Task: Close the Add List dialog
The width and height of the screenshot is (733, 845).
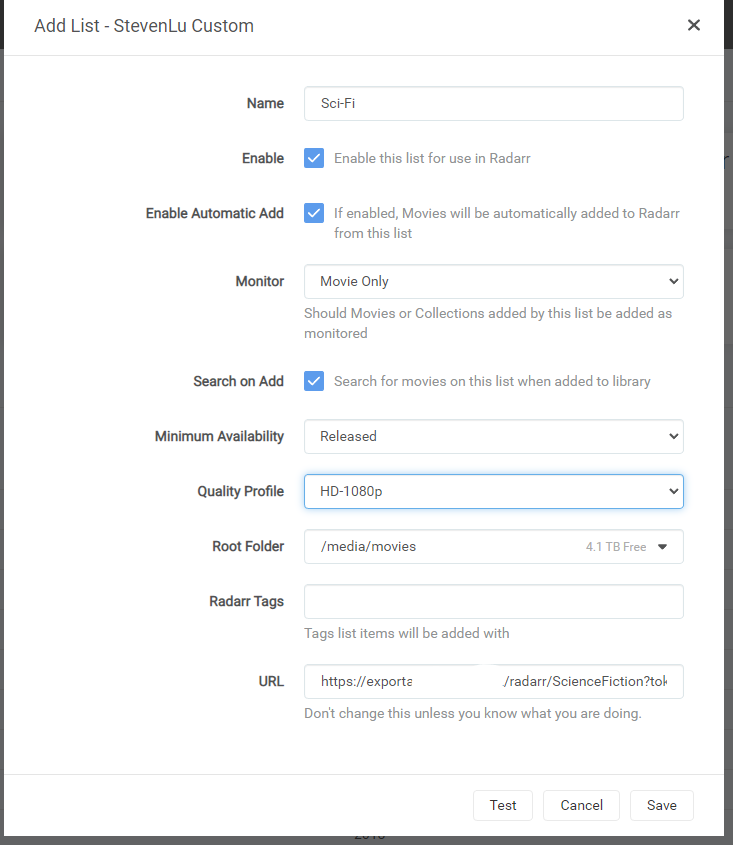Action: pyautogui.click(x=693, y=26)
